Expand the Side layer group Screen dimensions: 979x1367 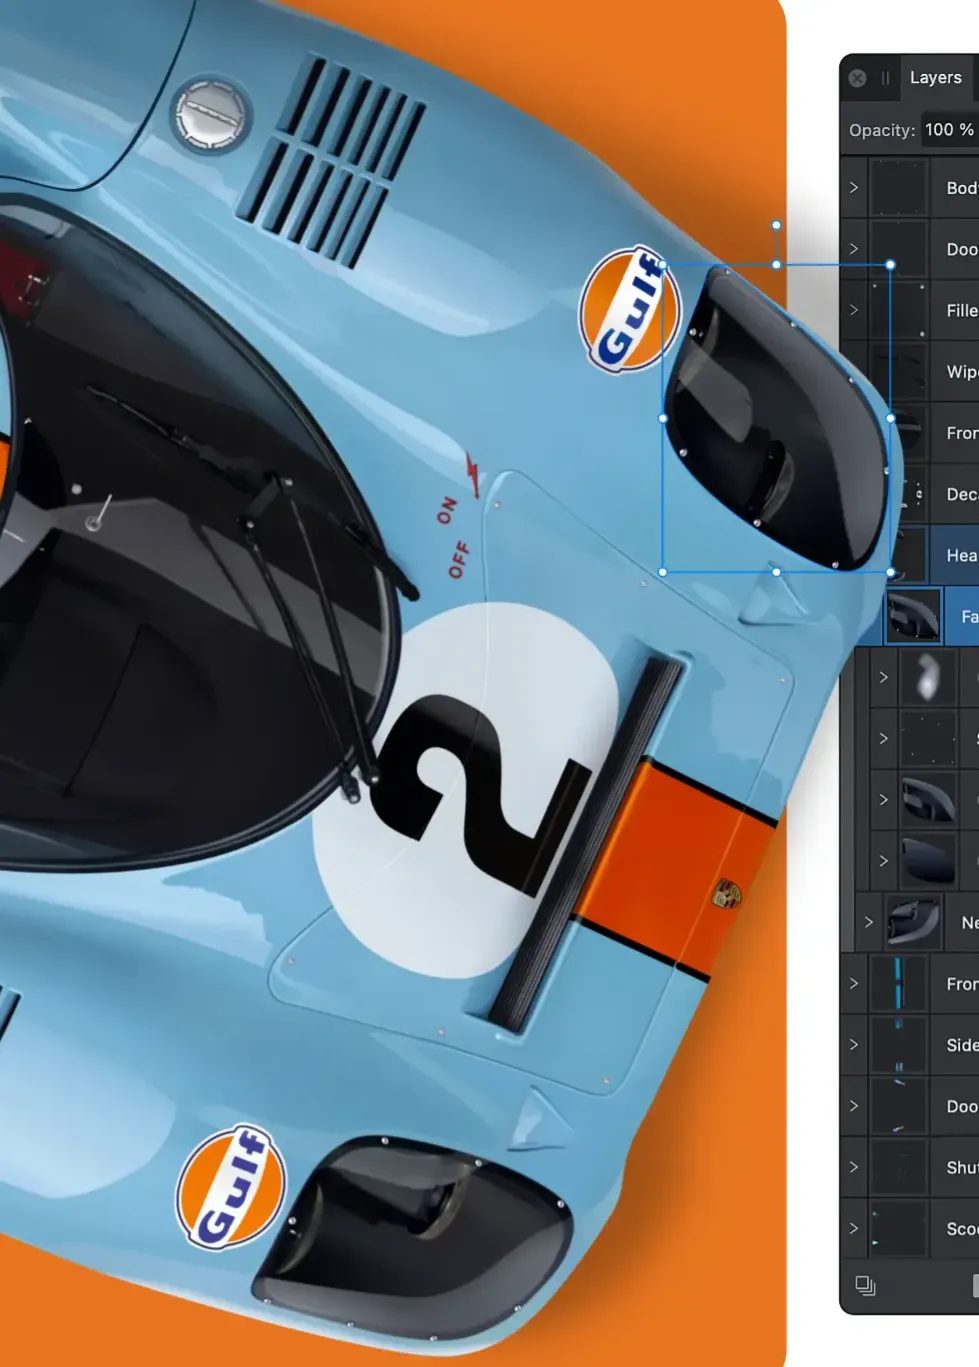pos(854,1045)
